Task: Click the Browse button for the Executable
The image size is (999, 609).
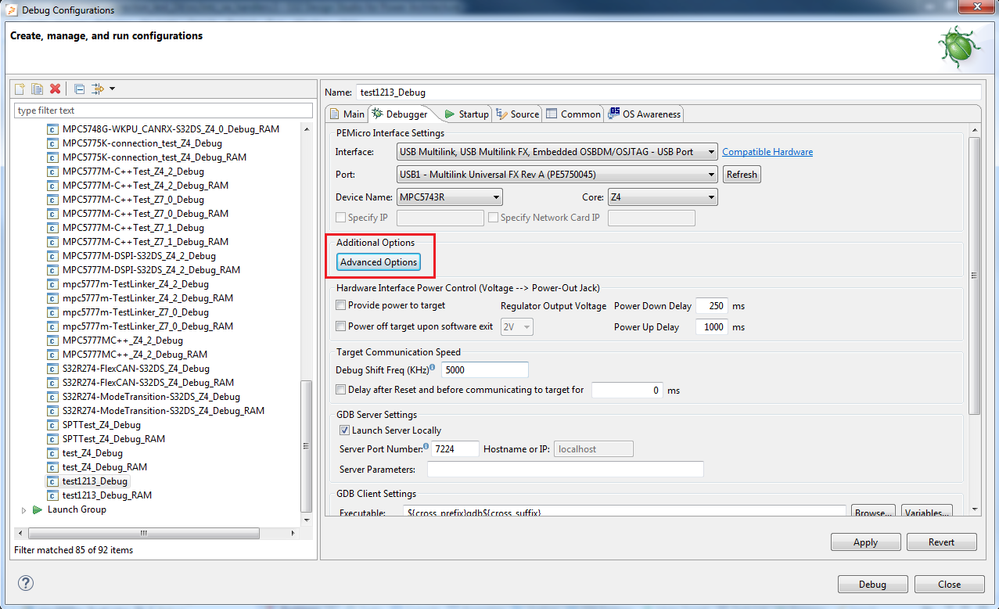Action: pos(873,512)
